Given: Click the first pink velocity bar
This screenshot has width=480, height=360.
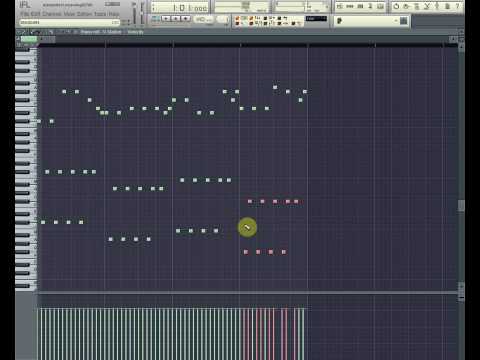Looking at the screenshot, I should [x=244, y=334].
